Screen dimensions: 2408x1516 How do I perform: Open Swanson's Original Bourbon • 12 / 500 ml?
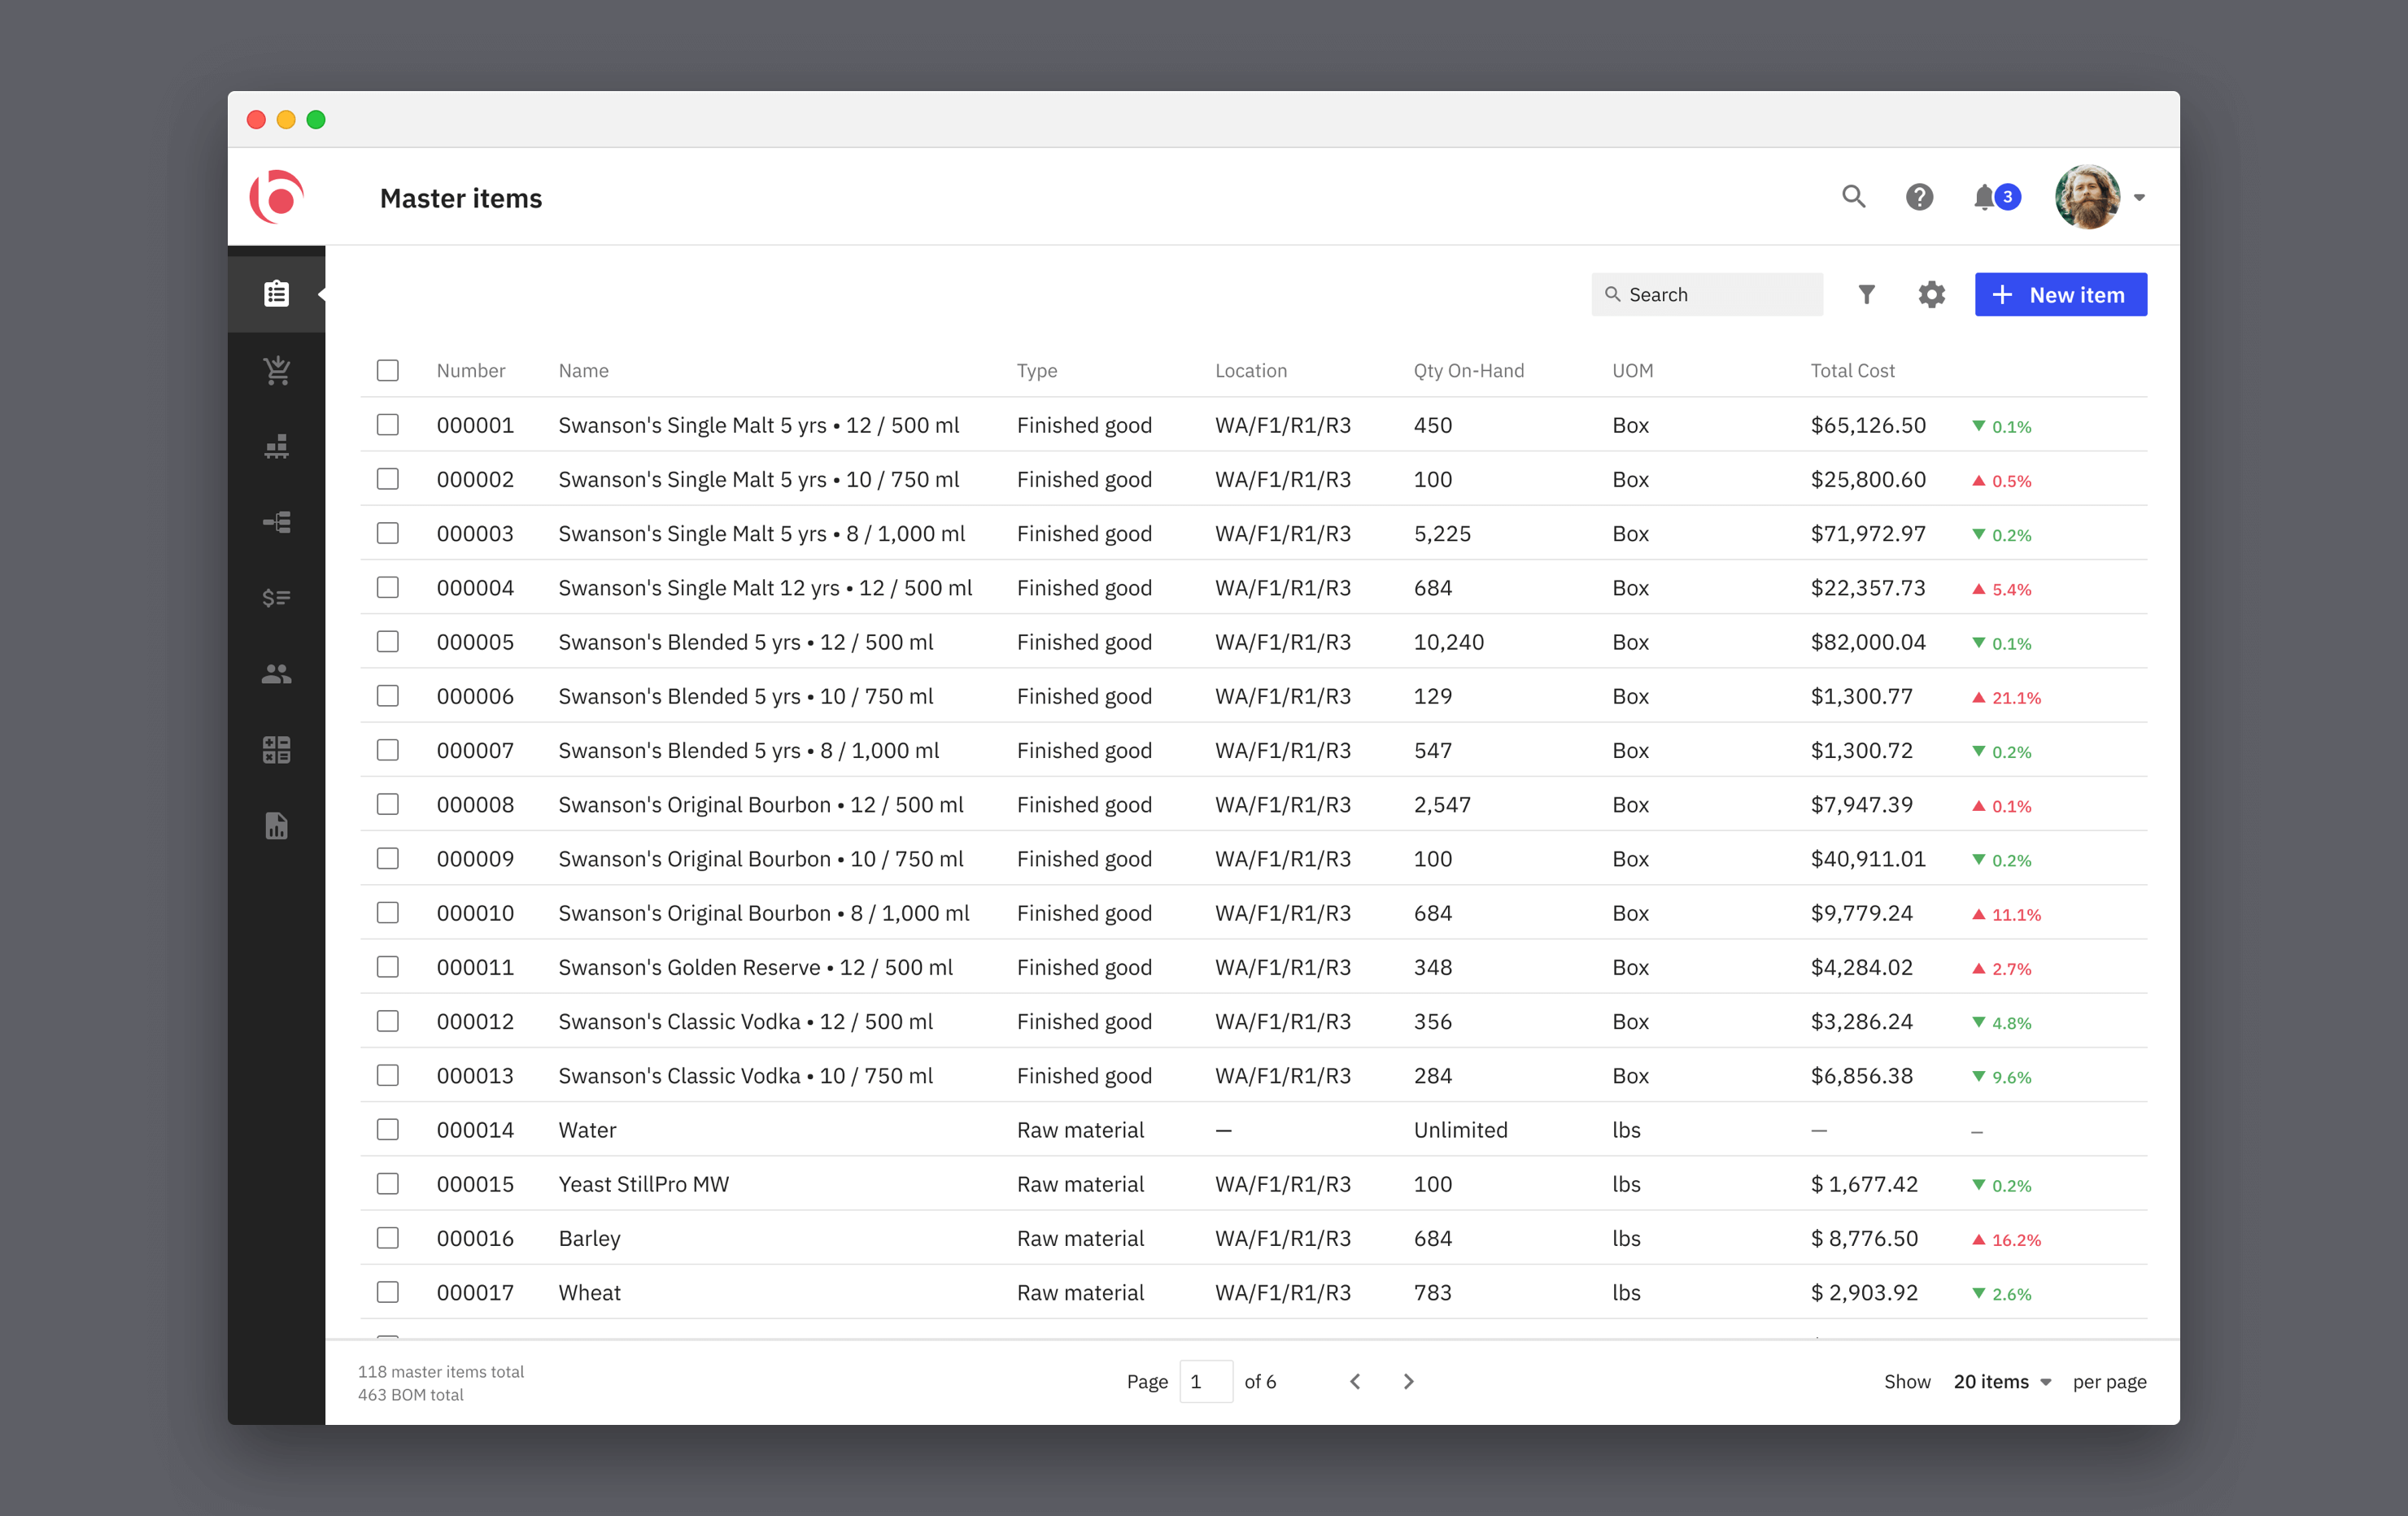[760, 804]
